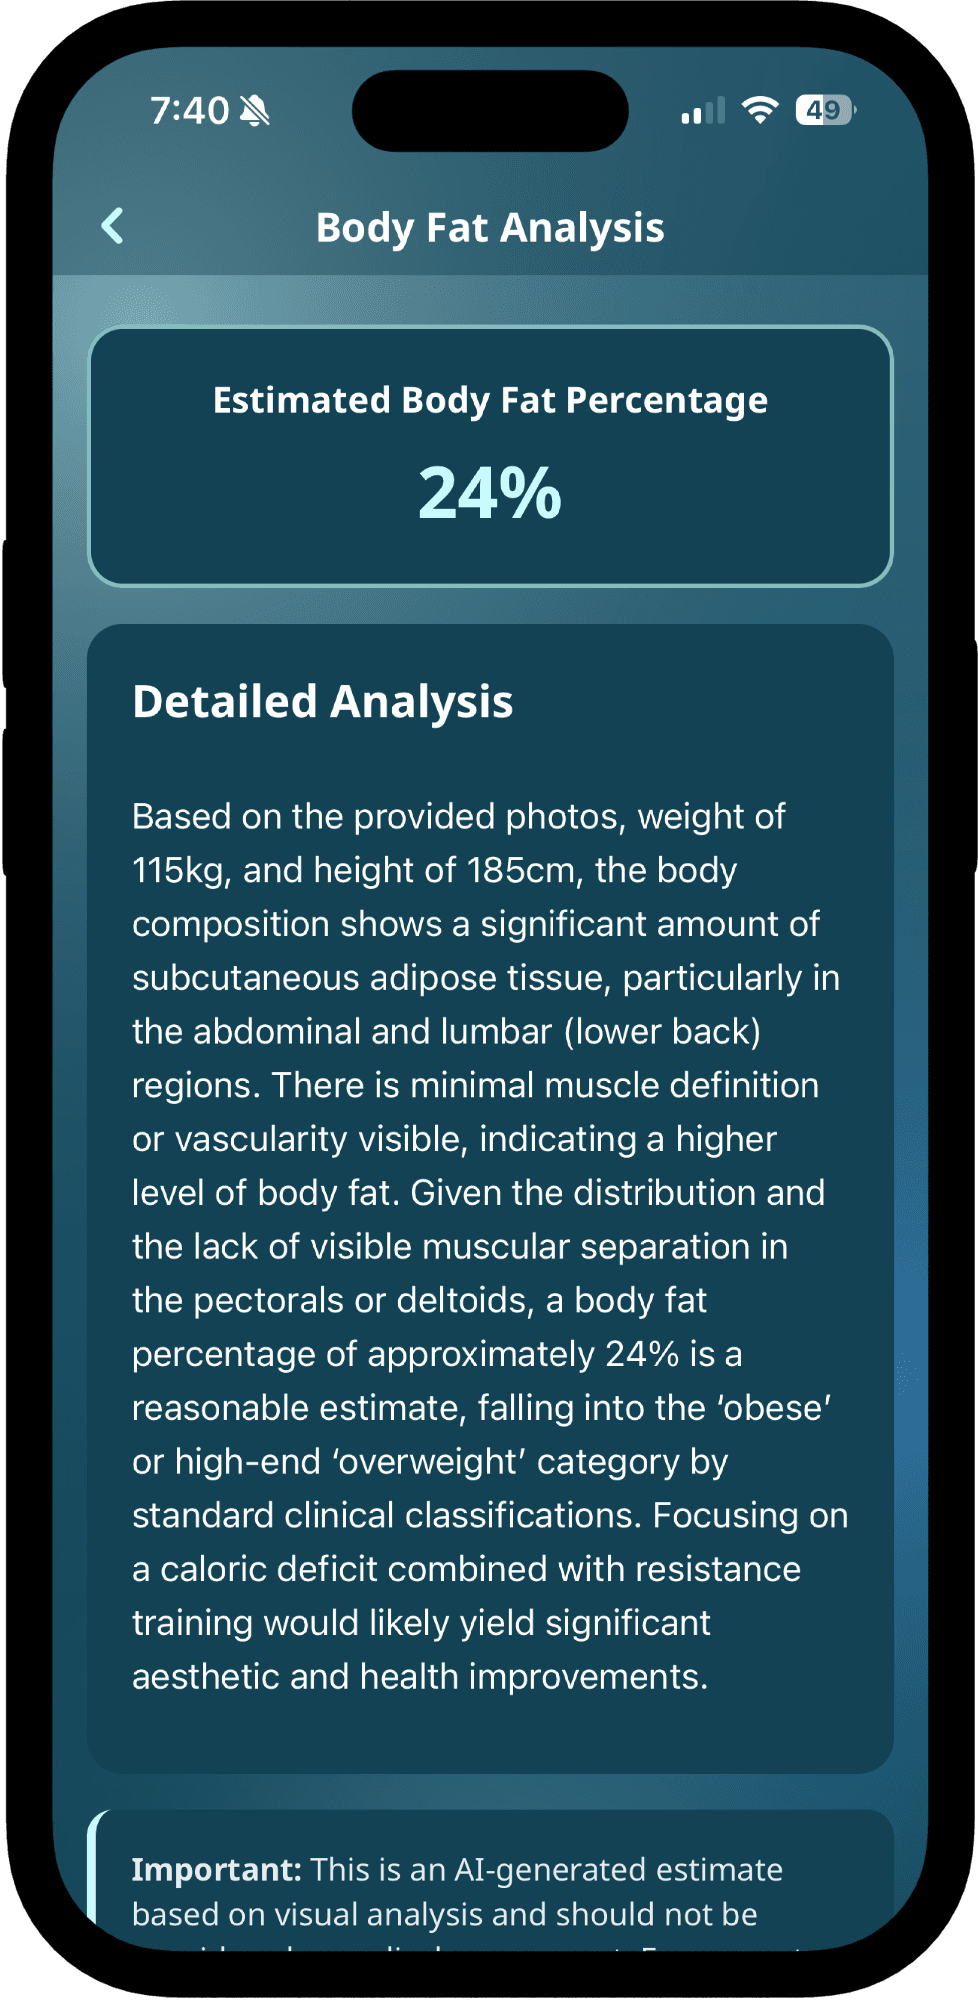Tap the back chevron arrow
The height and width of the screenshot is (2000, 978).
(x=113, y=226)
